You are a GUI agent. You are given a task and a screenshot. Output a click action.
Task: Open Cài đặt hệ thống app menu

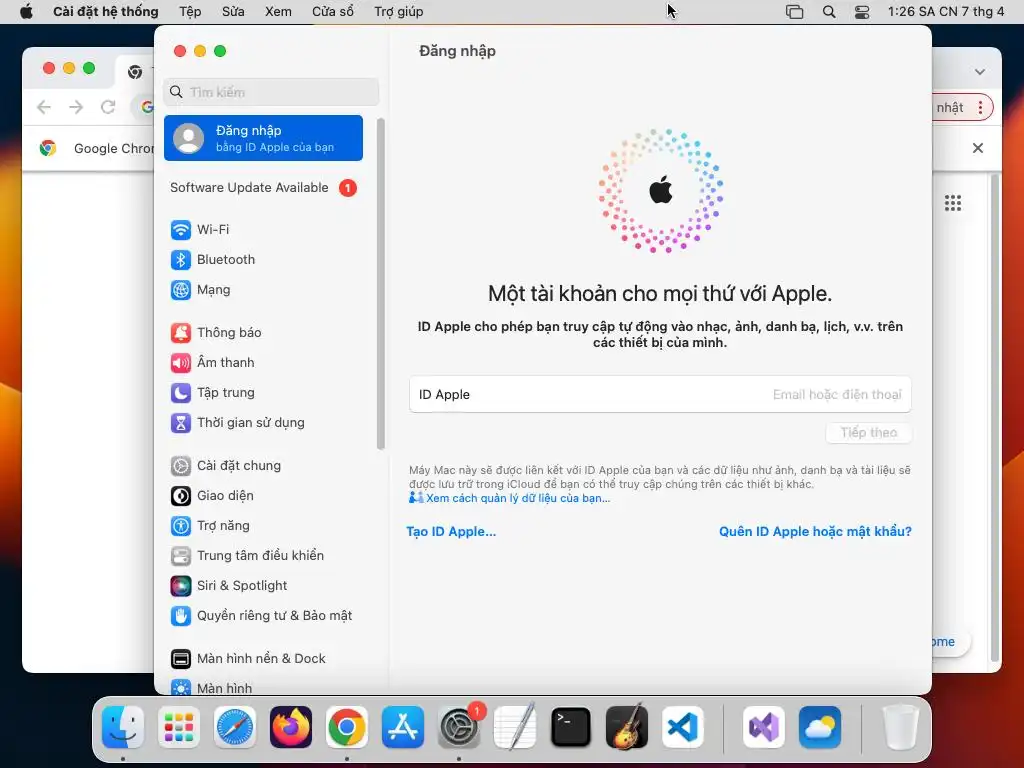pyautogui.click(x=106, y=11)
